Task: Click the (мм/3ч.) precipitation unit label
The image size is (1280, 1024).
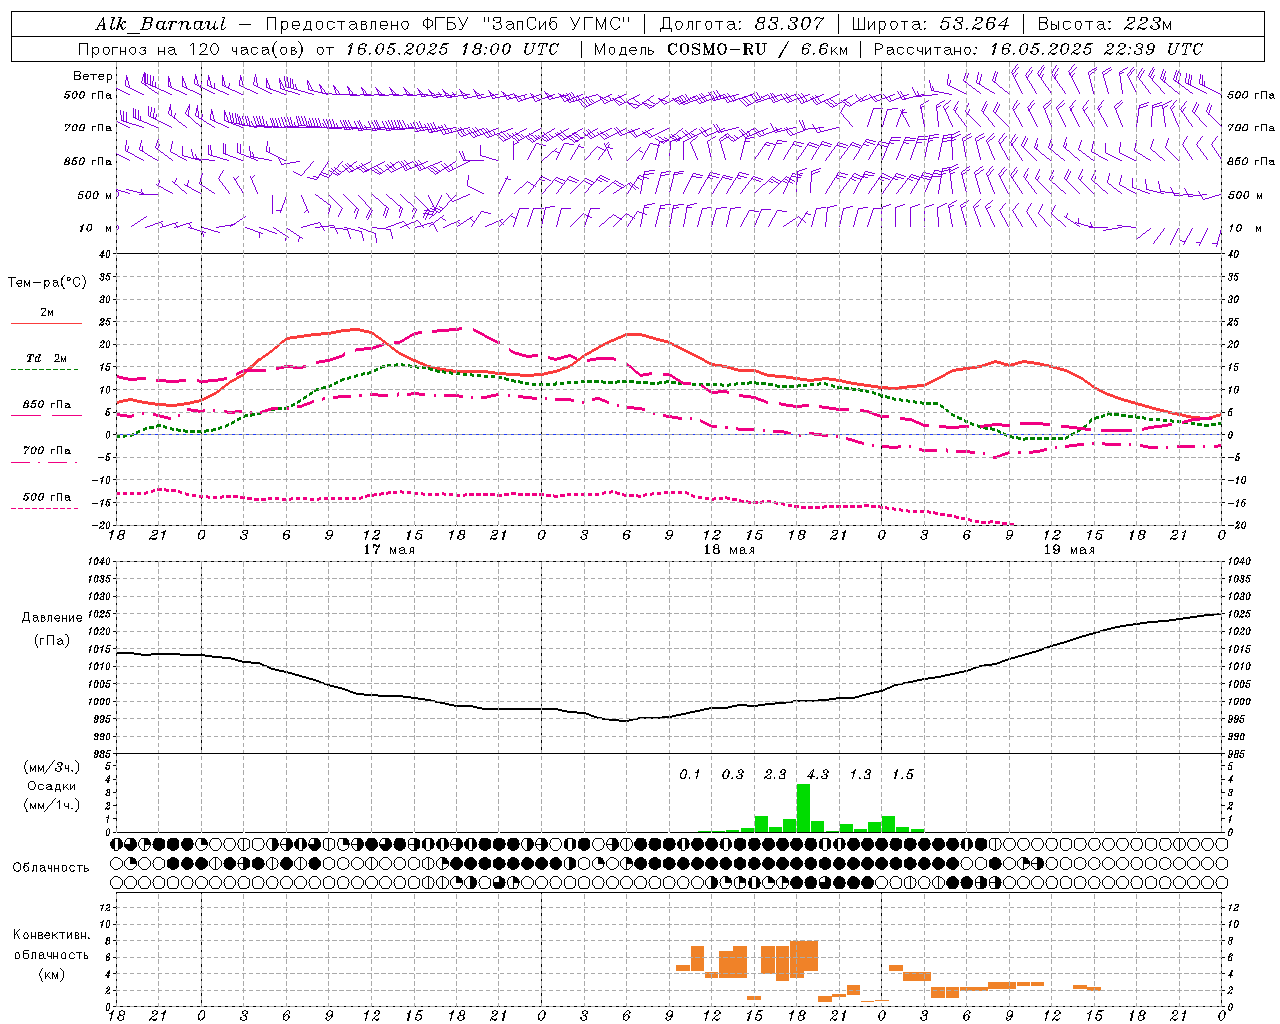Action: point(51,767)
